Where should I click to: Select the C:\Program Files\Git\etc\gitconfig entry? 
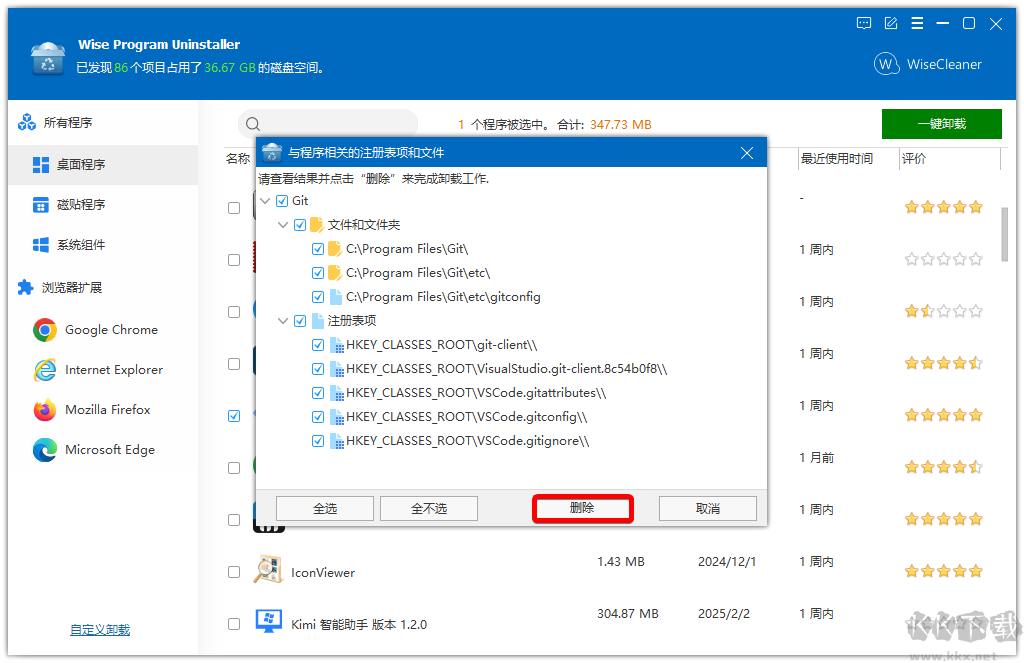pyautogui.click(x=443, y=297)
